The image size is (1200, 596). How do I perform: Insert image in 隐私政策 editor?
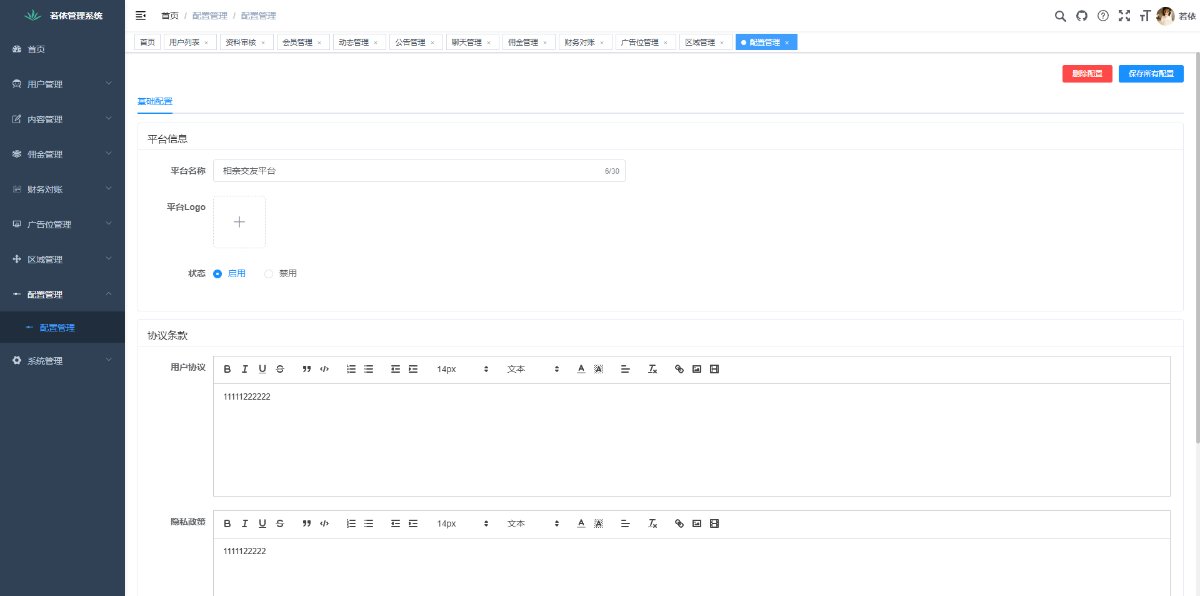(x=697, y=523)
